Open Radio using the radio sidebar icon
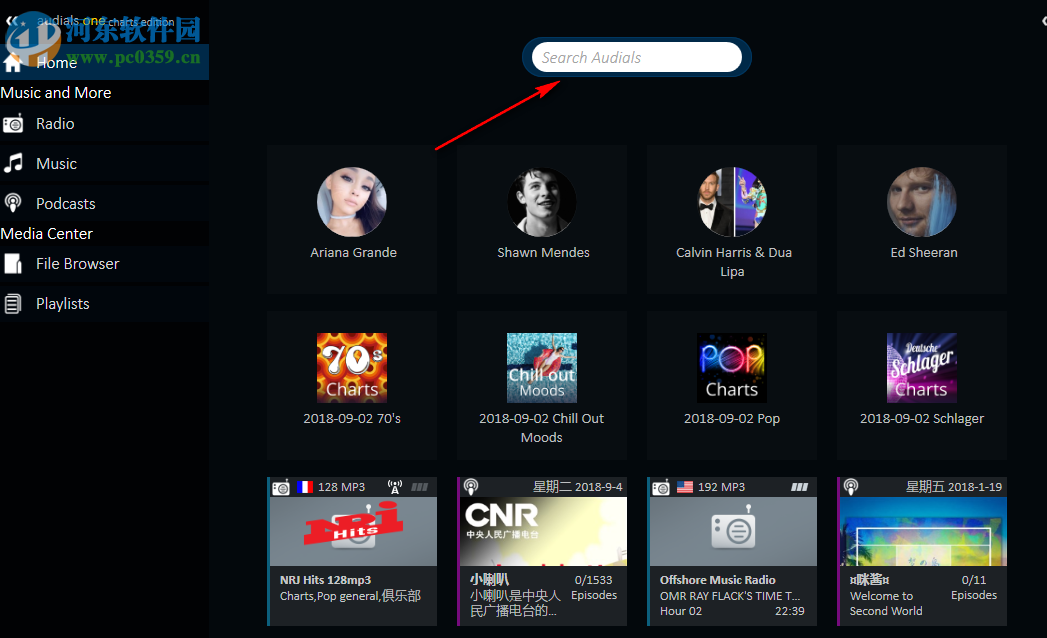 point(14,123)
